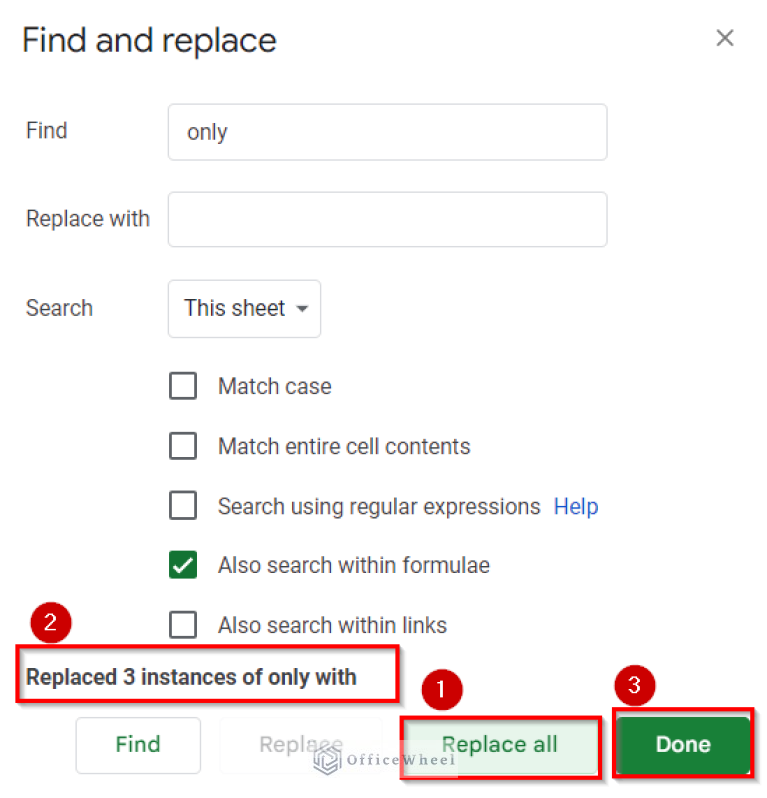Screen dimensions: 767x798
Task: Click the "Replaced 3 instances" status message
Action: [x=191, y=677]
